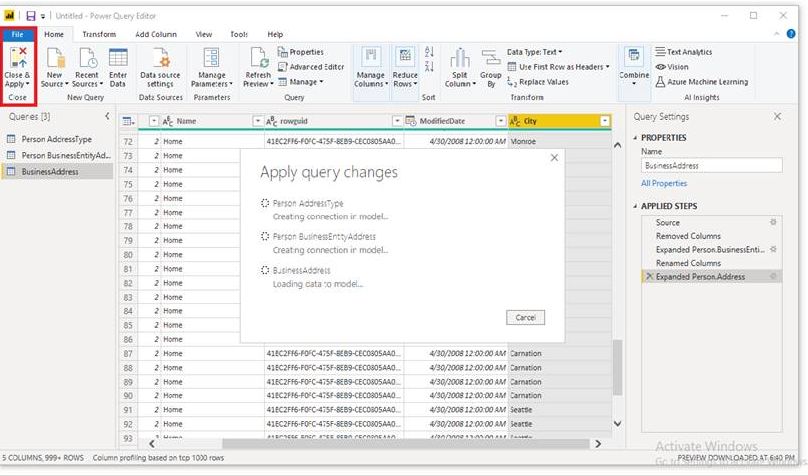This screenshot has width=808, height=476.
Task: Select the Person AddressType query
Action: [x=57, y=139]
